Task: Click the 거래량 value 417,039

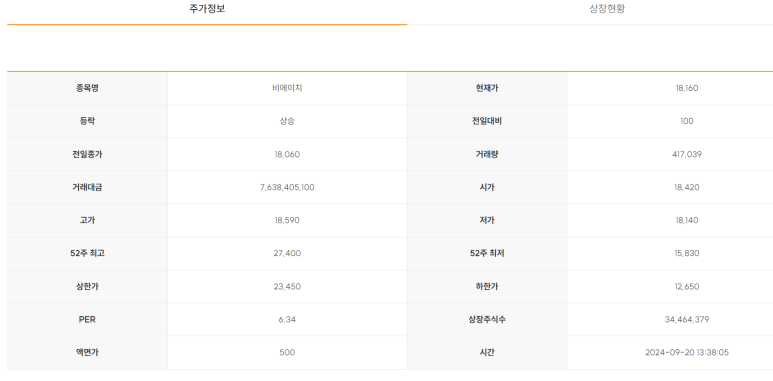Action: coord(687,154)
